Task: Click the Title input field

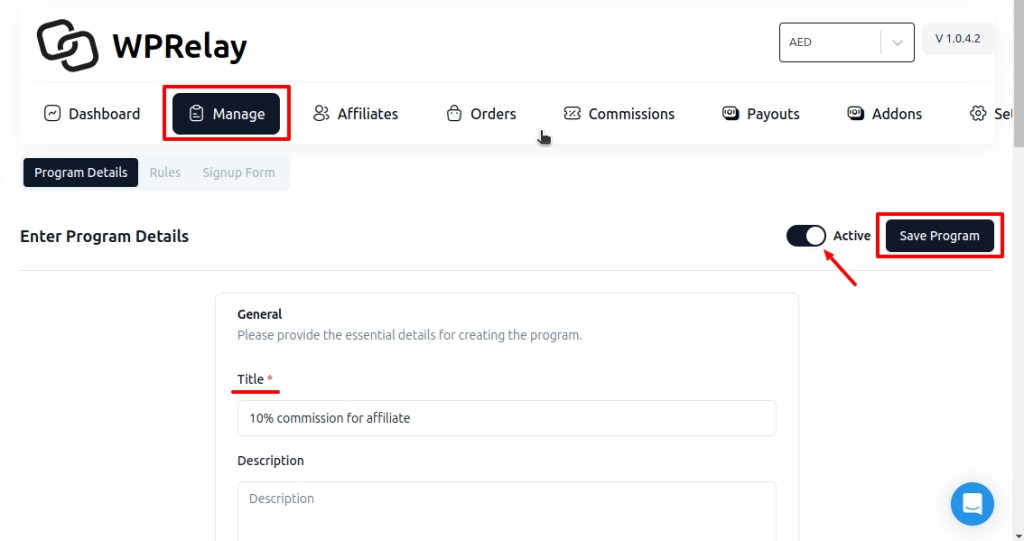Action: coord(506,418)
